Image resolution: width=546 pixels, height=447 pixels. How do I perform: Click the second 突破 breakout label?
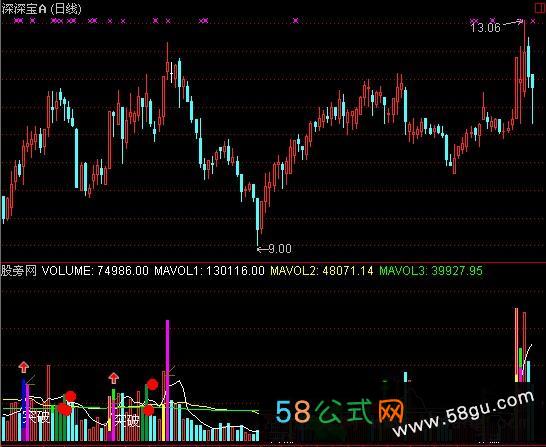tap(126, 421)
